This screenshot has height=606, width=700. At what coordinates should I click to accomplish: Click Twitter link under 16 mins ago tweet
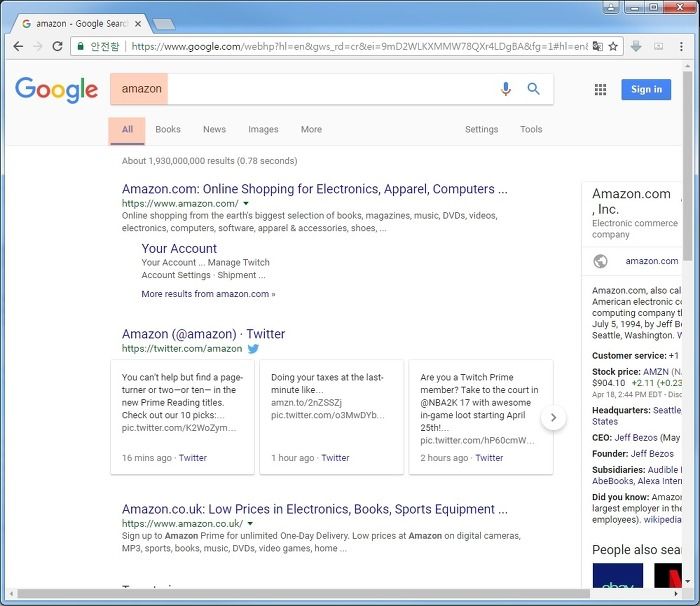tap(193, 458)
